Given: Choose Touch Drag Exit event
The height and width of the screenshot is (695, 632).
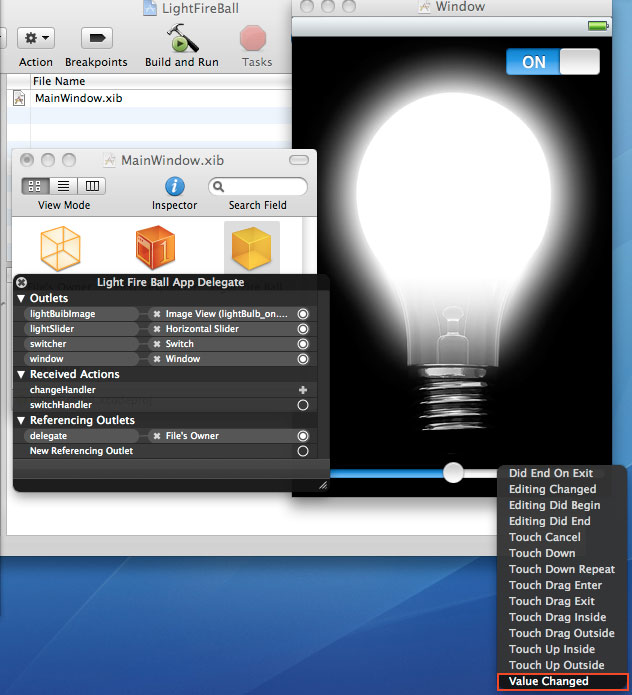Looking at the screenshot, I should (x=552, y=601).
